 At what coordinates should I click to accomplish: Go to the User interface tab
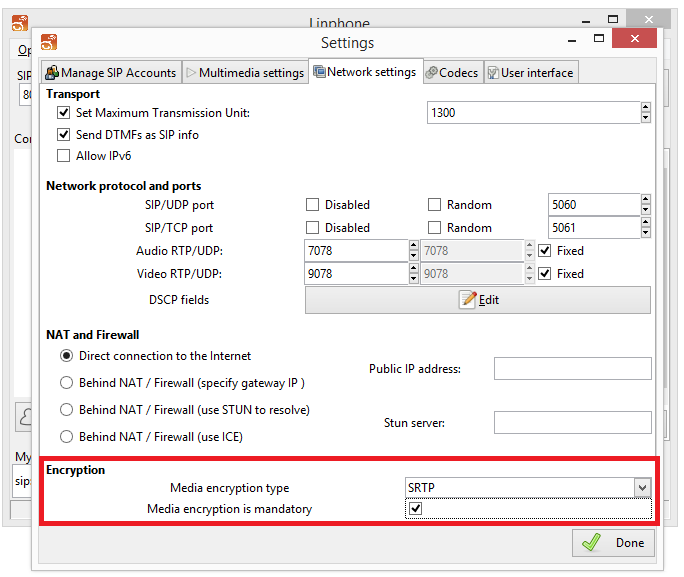tap(530, 73)
